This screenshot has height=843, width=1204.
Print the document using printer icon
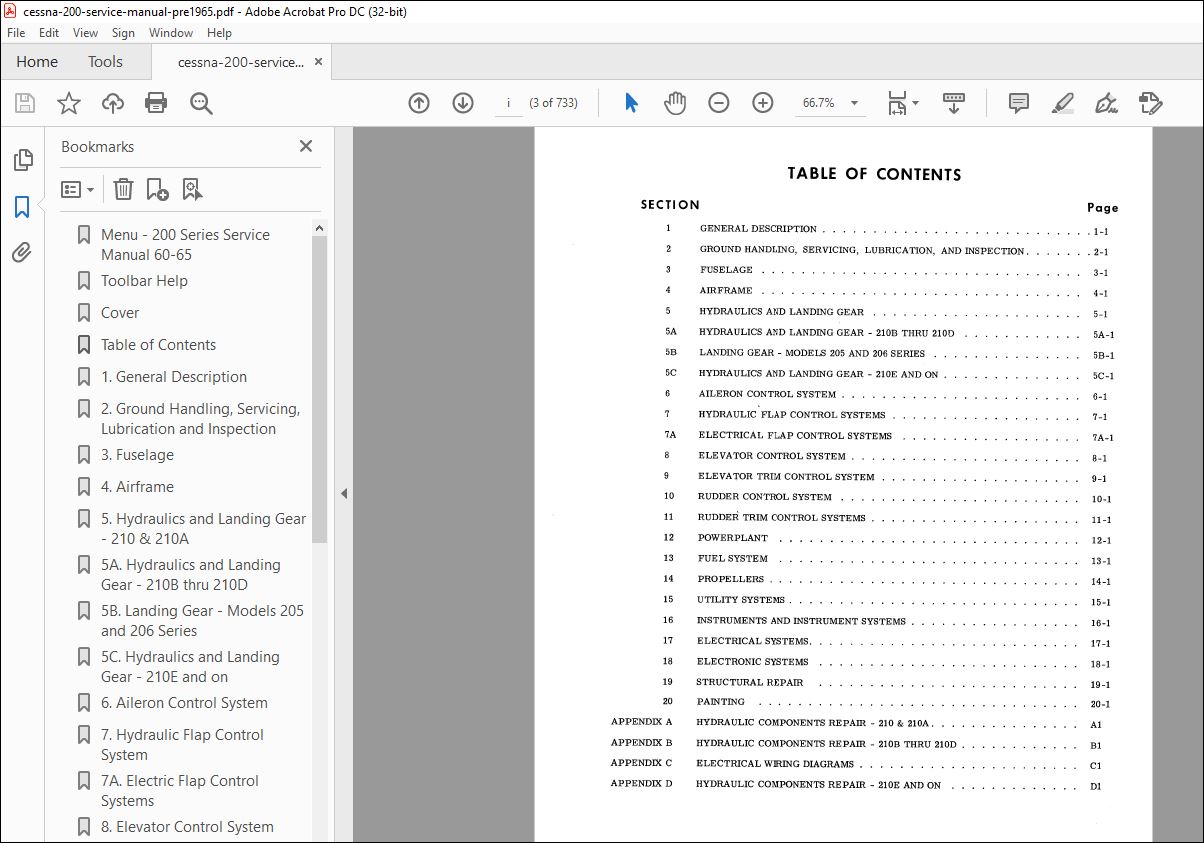tap(156, 103)
